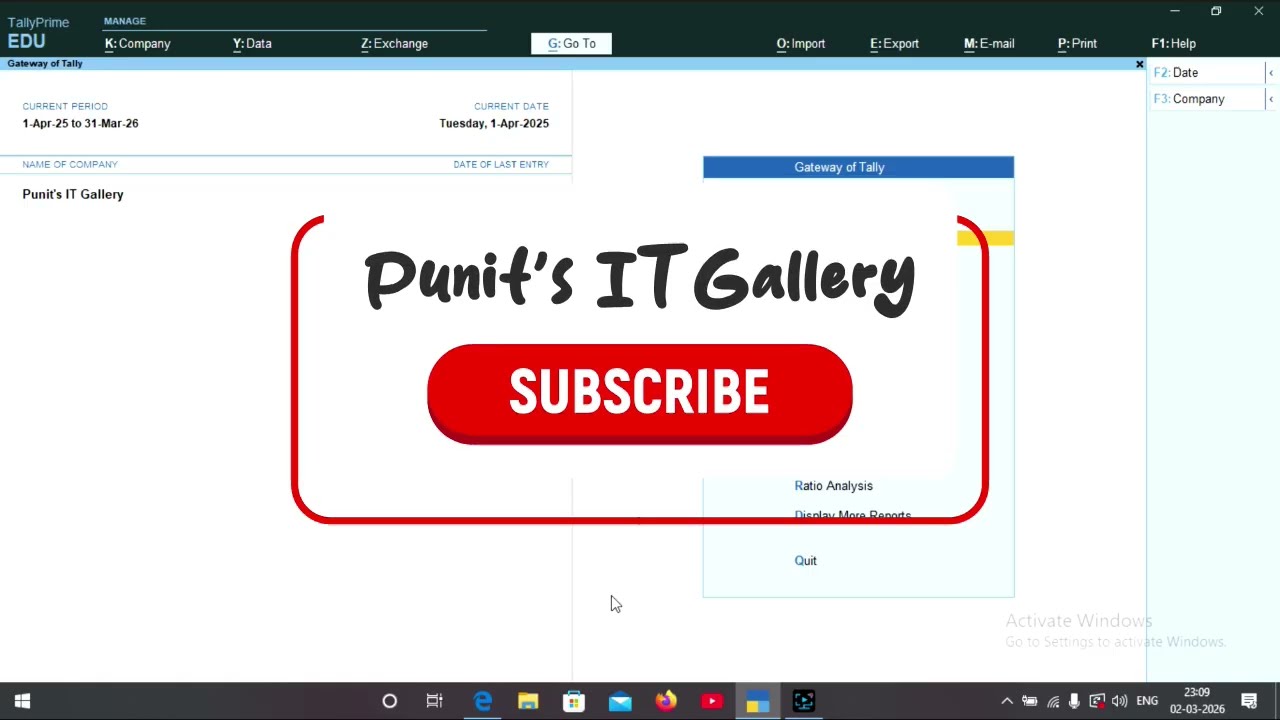The height and width of the screenshot is (720, 1280).
Task: Open the Action Center notifications icon
Action: point(1249,701)
